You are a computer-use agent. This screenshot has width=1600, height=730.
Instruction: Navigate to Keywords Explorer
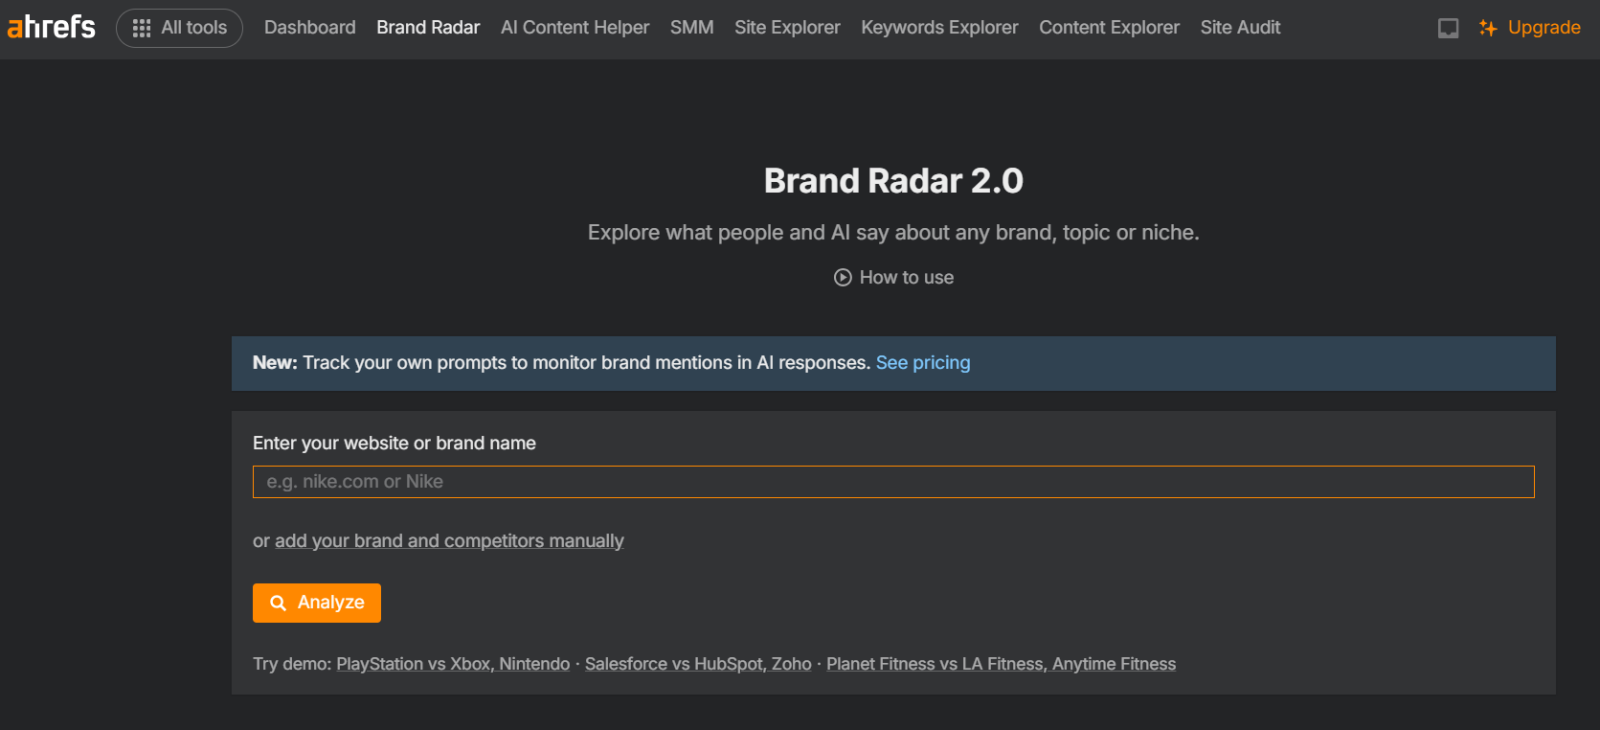[940, 28]
